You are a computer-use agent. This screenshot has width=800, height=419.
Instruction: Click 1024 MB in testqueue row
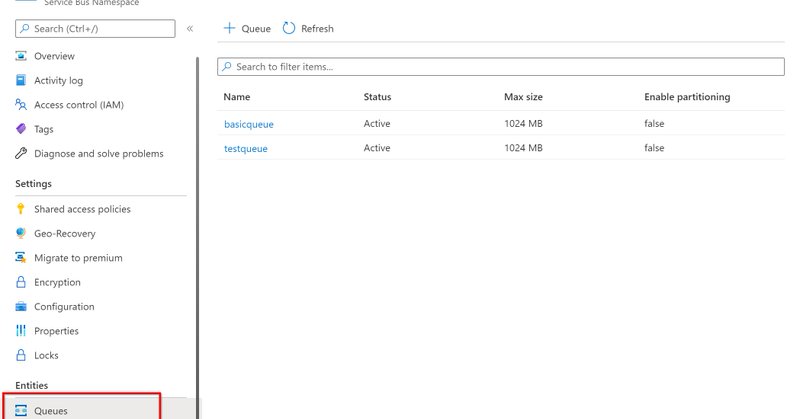523,148
